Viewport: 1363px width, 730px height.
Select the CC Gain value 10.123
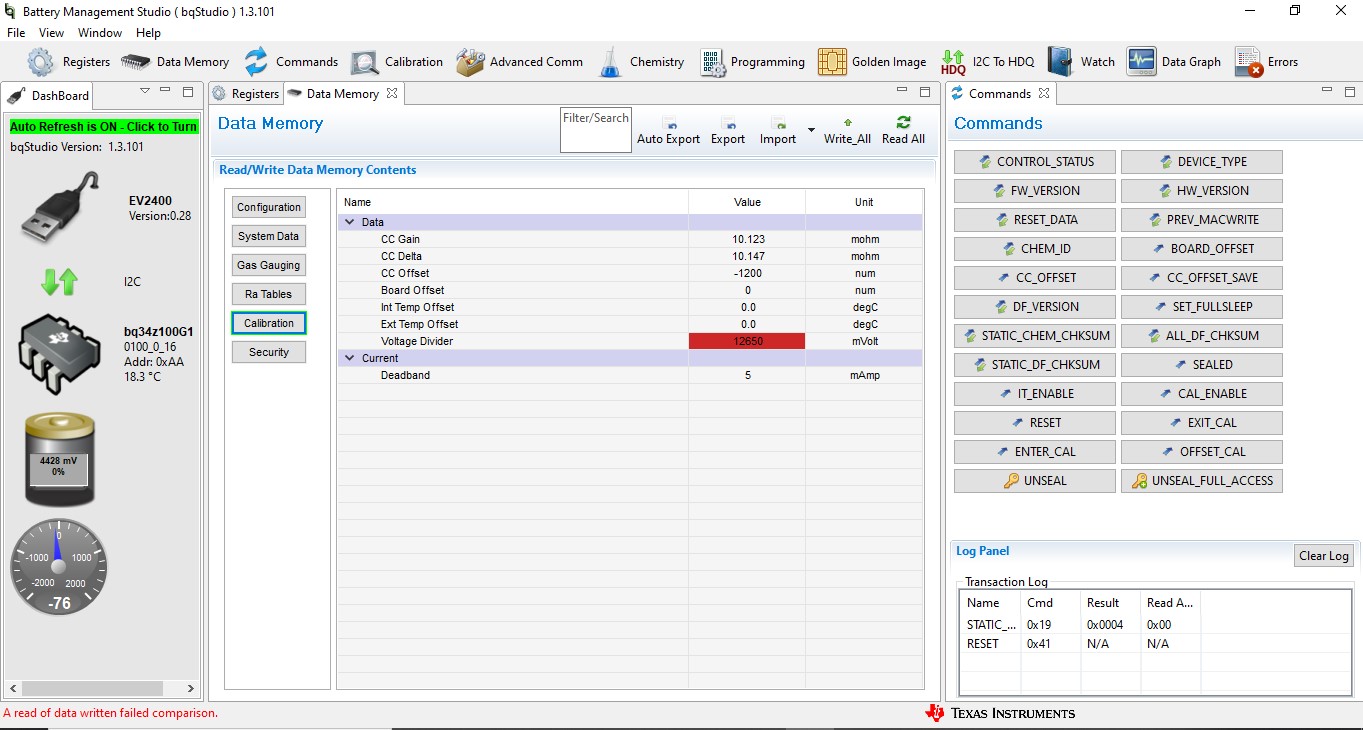pyautogui.click(x=747, y=239)
